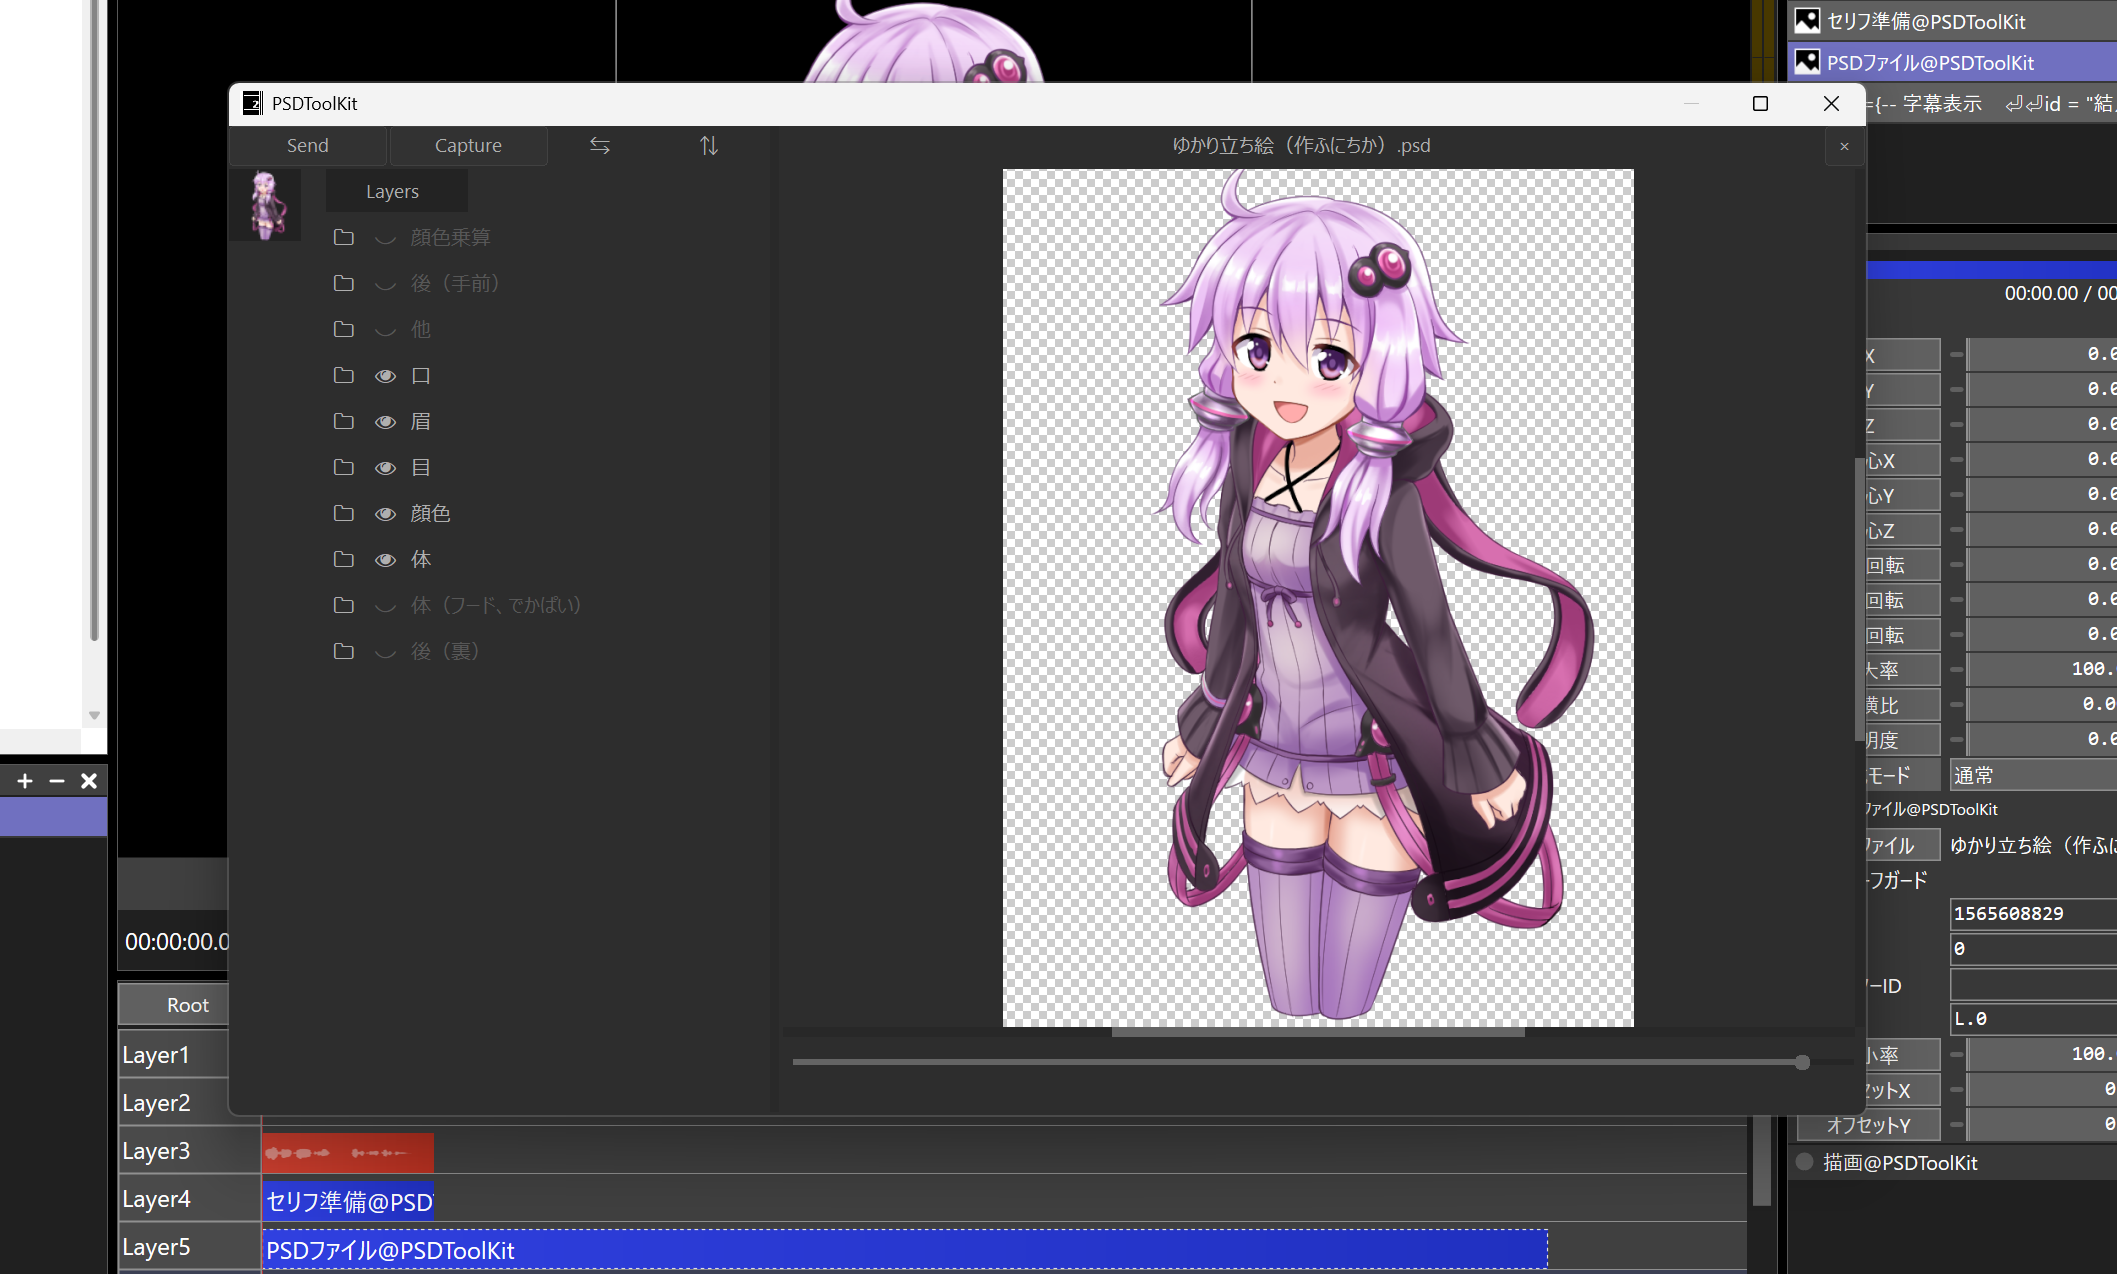The height and width of the screenshot is (1274, 2117).
Task: Expand the 体 layer folder
Action: tap(343, 559)
